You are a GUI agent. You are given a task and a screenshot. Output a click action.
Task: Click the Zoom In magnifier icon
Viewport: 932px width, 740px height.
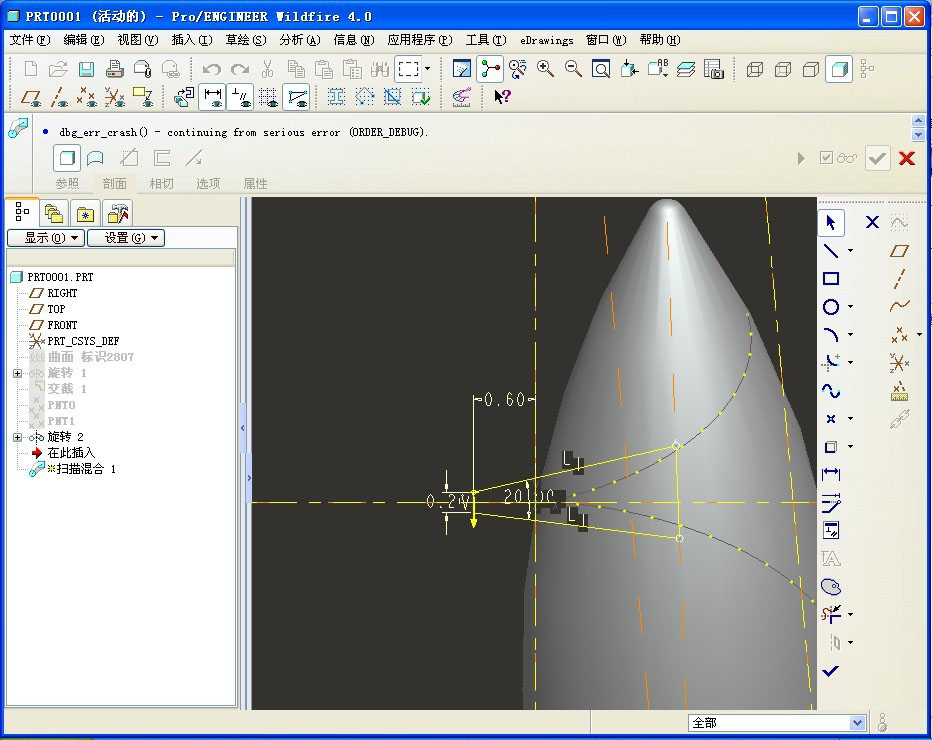click(x=545, y=69)
